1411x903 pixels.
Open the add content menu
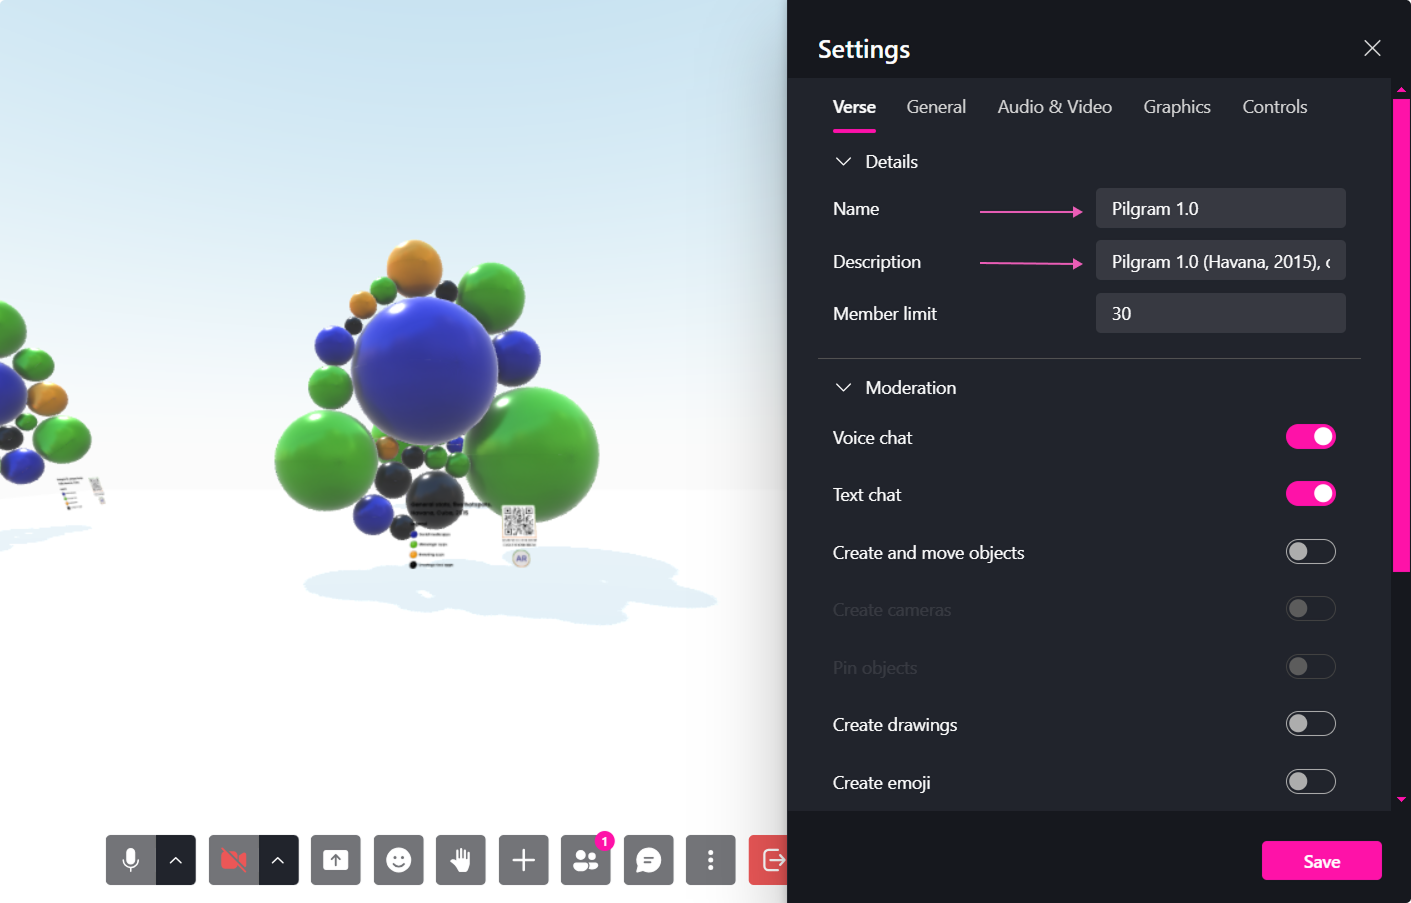click(x=523, y=860)
